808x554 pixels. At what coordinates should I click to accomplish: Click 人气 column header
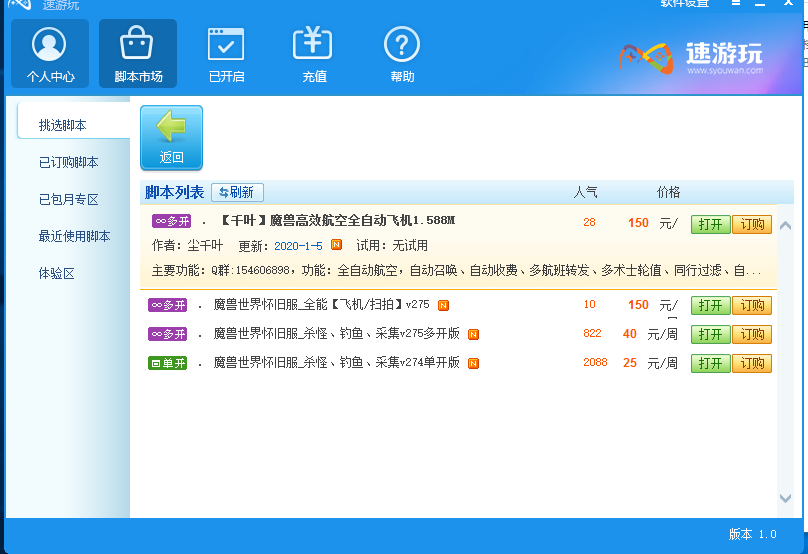pos(586,192)
